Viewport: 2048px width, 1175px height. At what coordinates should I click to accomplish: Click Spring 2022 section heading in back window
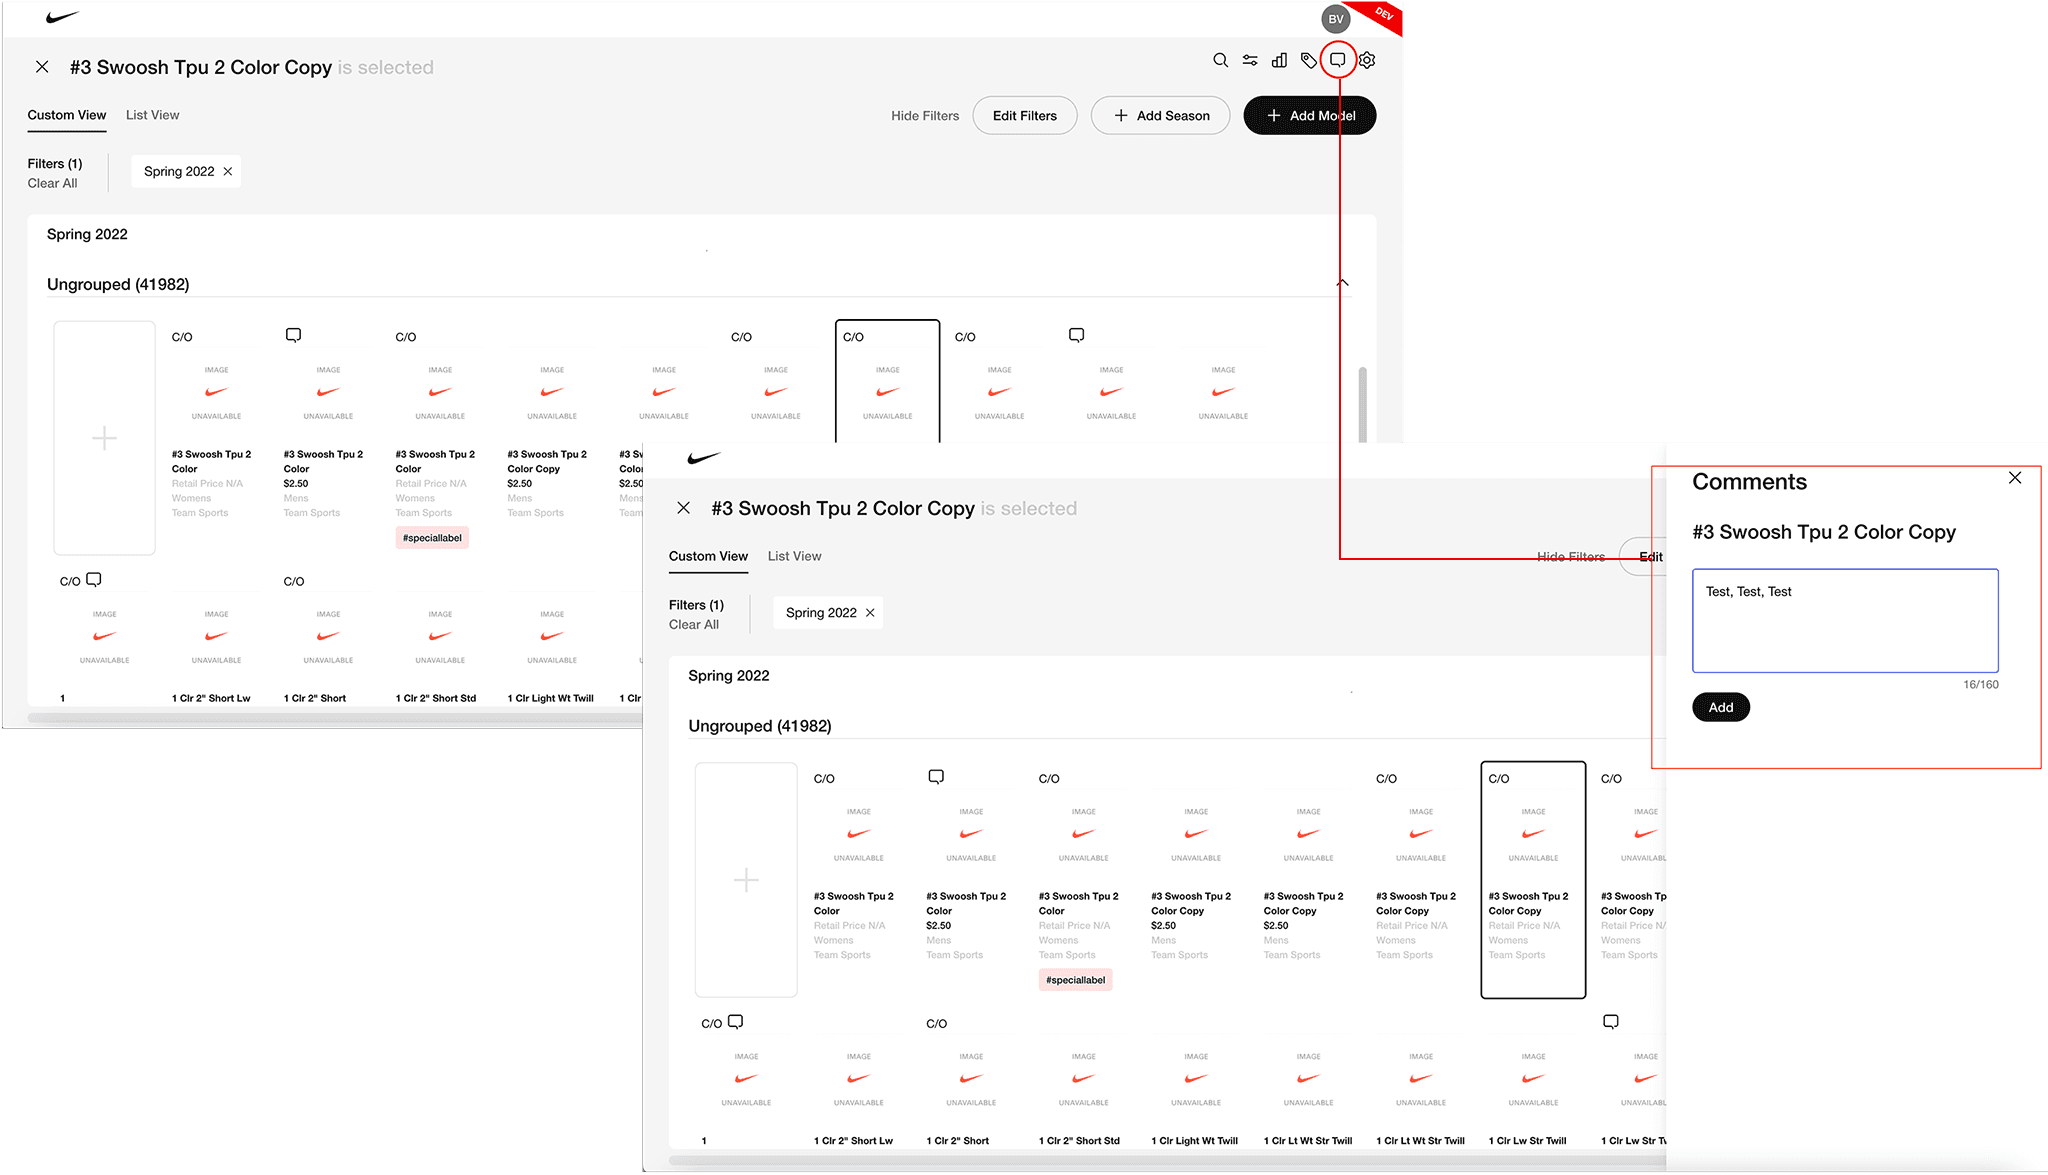click(87, 234)
